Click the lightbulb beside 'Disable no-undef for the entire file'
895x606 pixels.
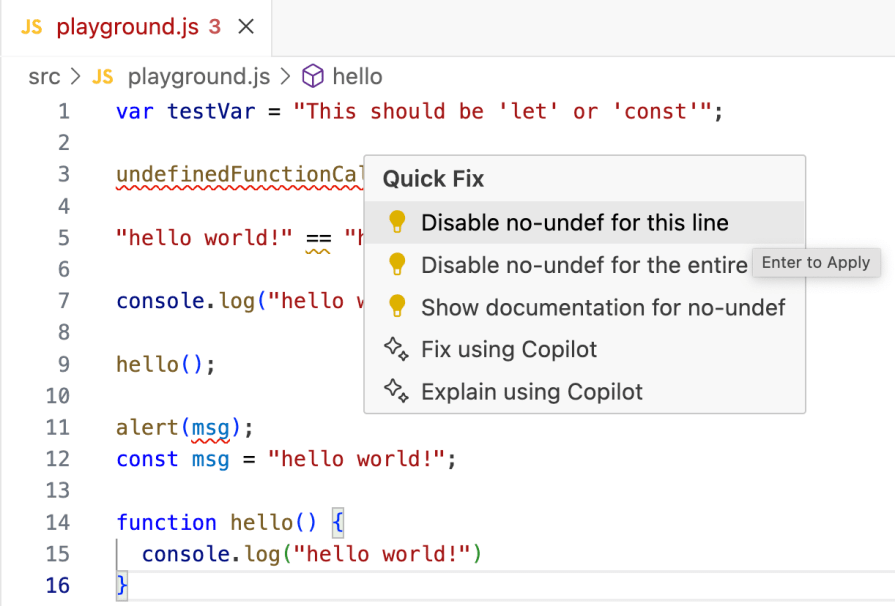398,265
